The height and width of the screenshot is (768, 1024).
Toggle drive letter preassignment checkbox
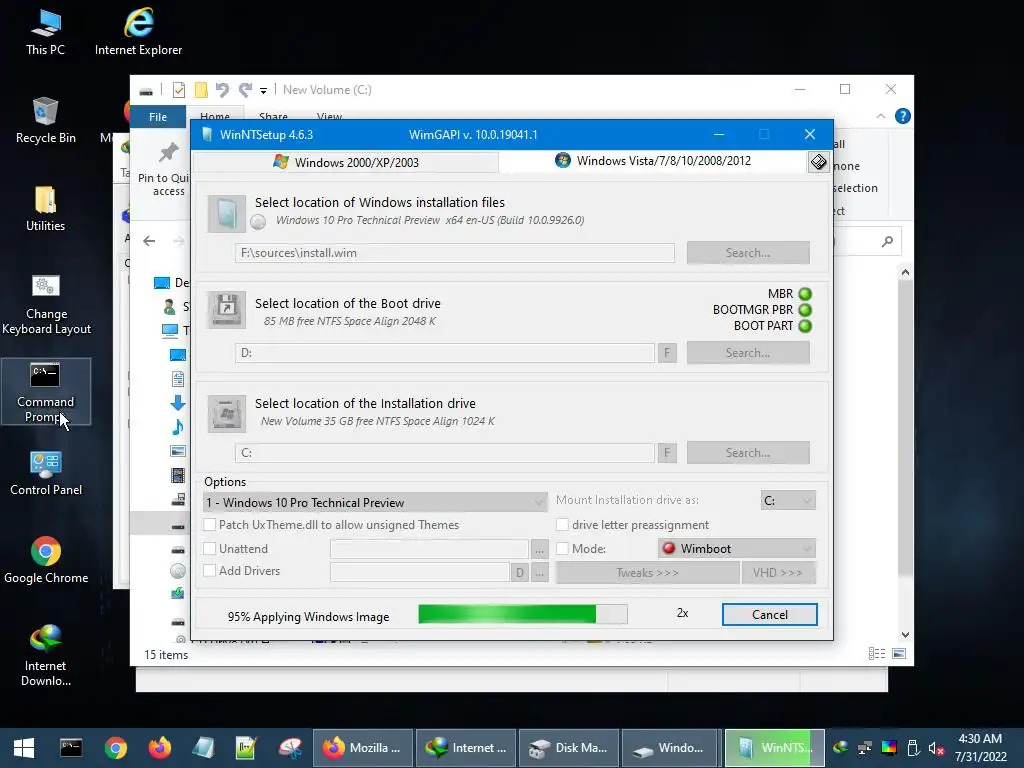(562, 525)
